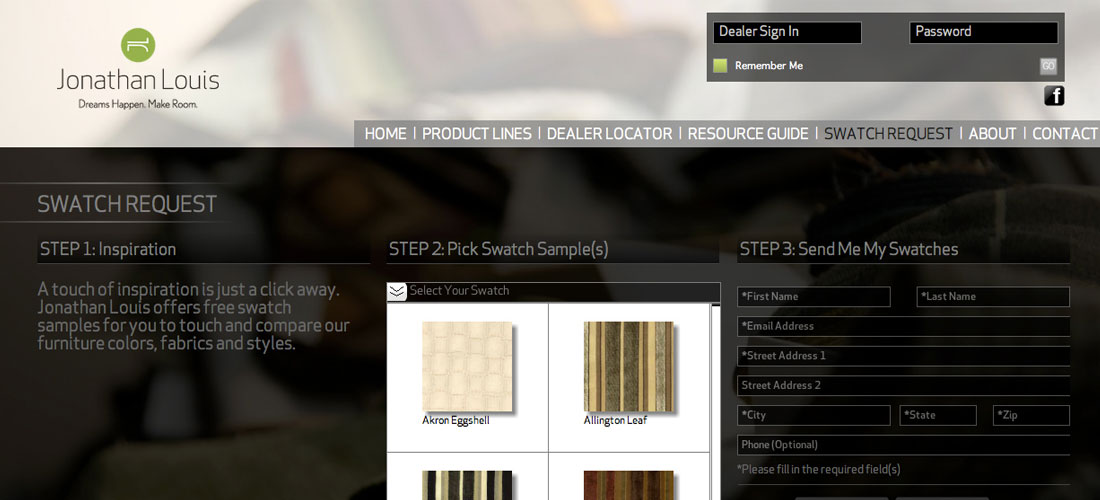Click the City field

pos(814,415)
